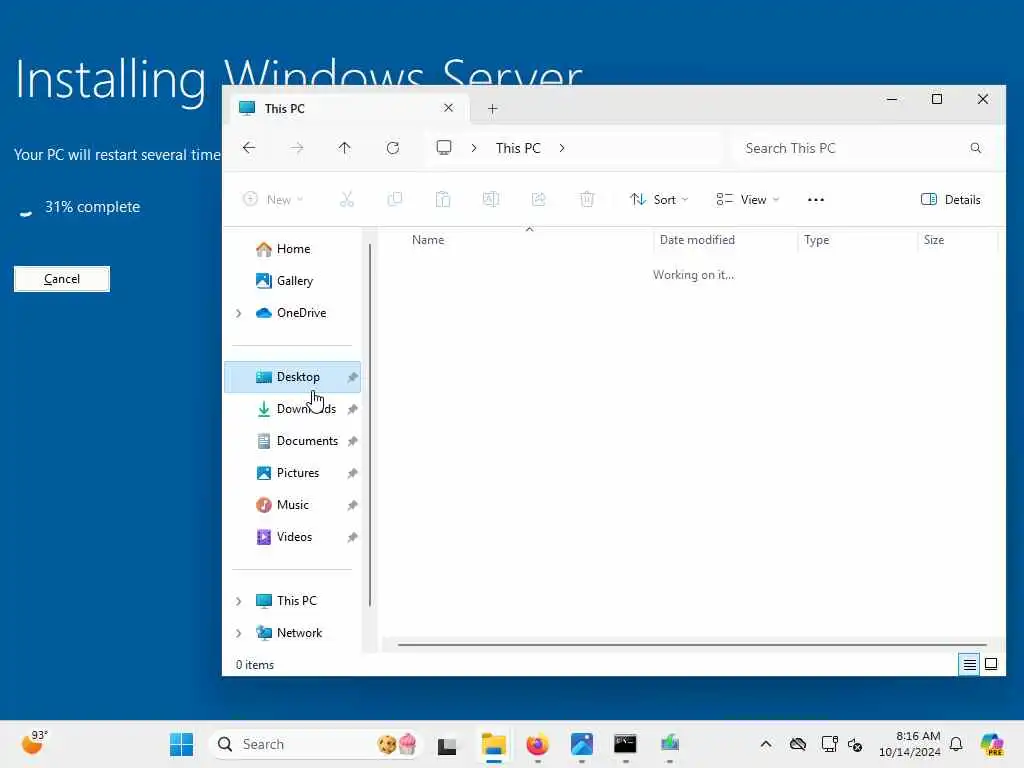Click the horizontal scrollbar in file list
This screenshot has height=768, width=1024.
click(692, 645)
